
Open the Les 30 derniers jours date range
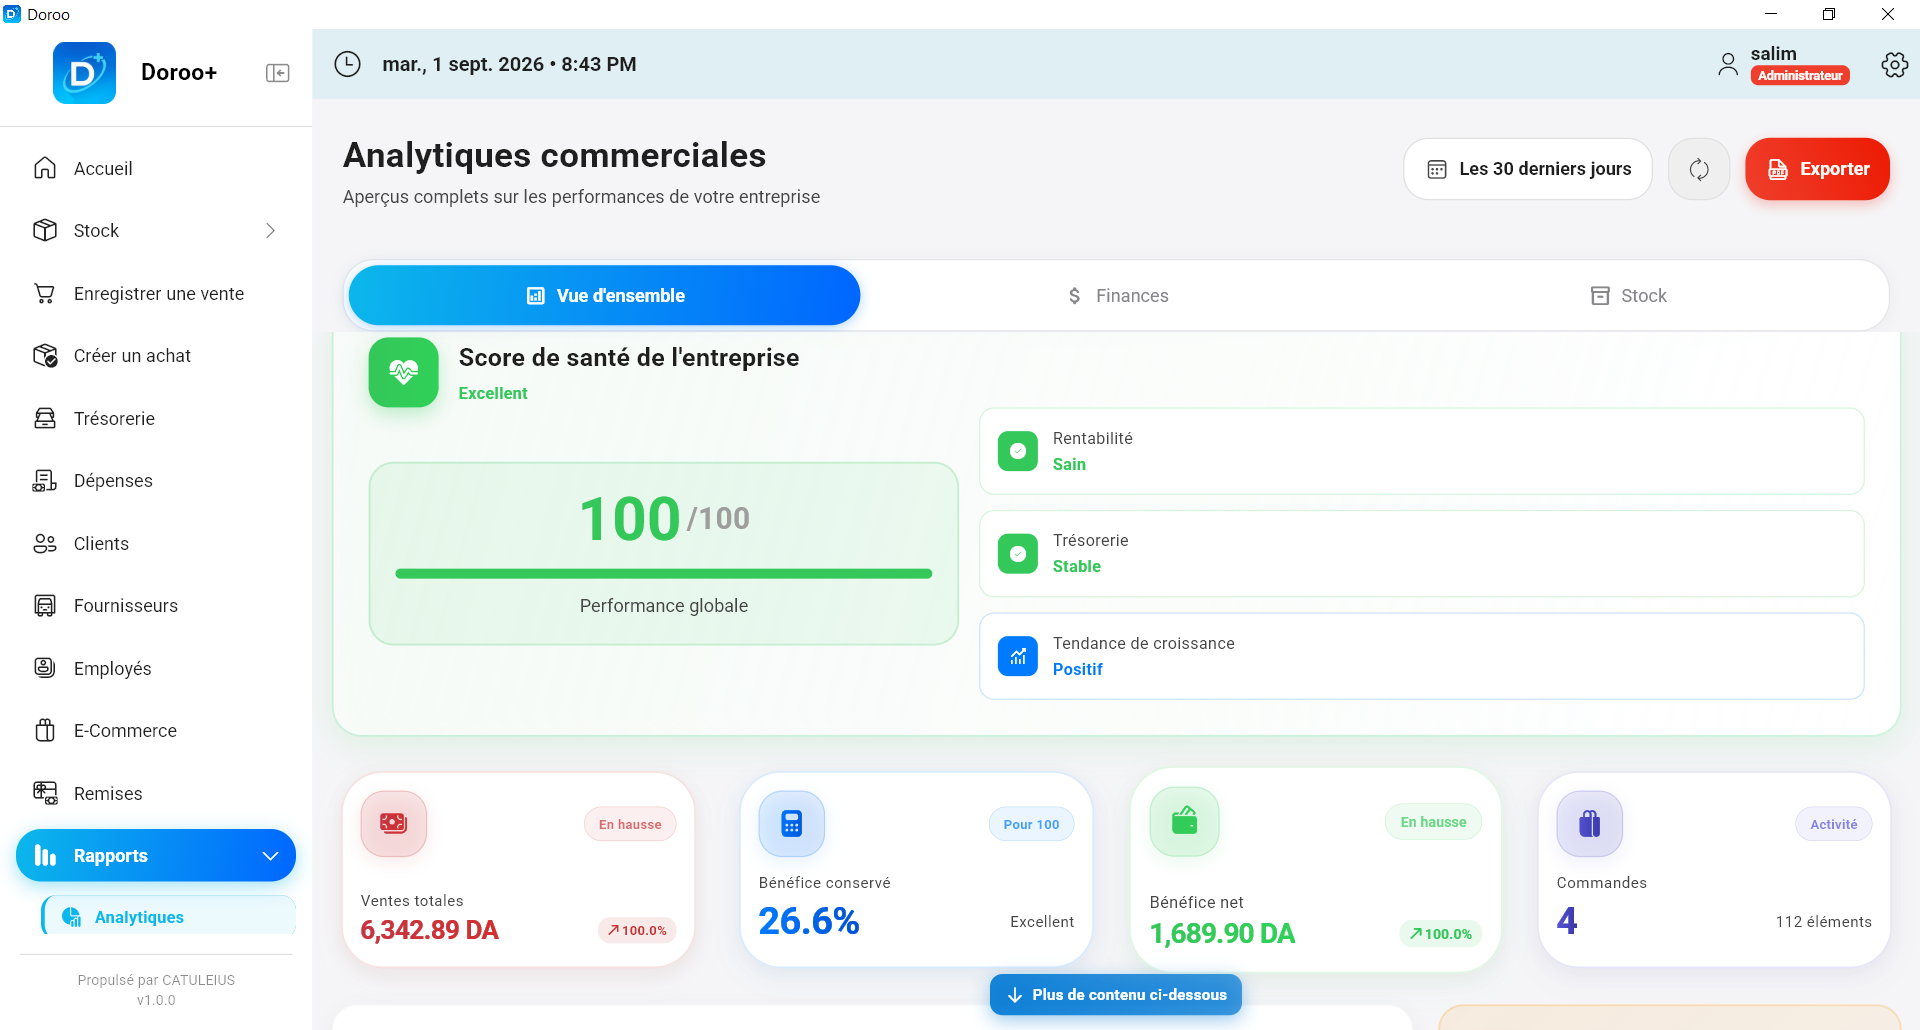1528,169
